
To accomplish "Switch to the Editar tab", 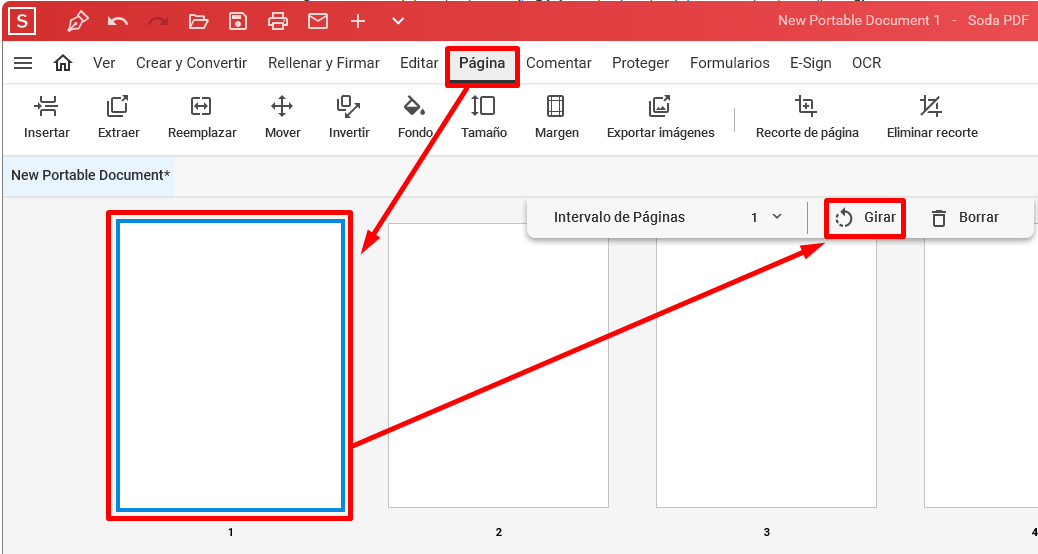I will (419, 63).
